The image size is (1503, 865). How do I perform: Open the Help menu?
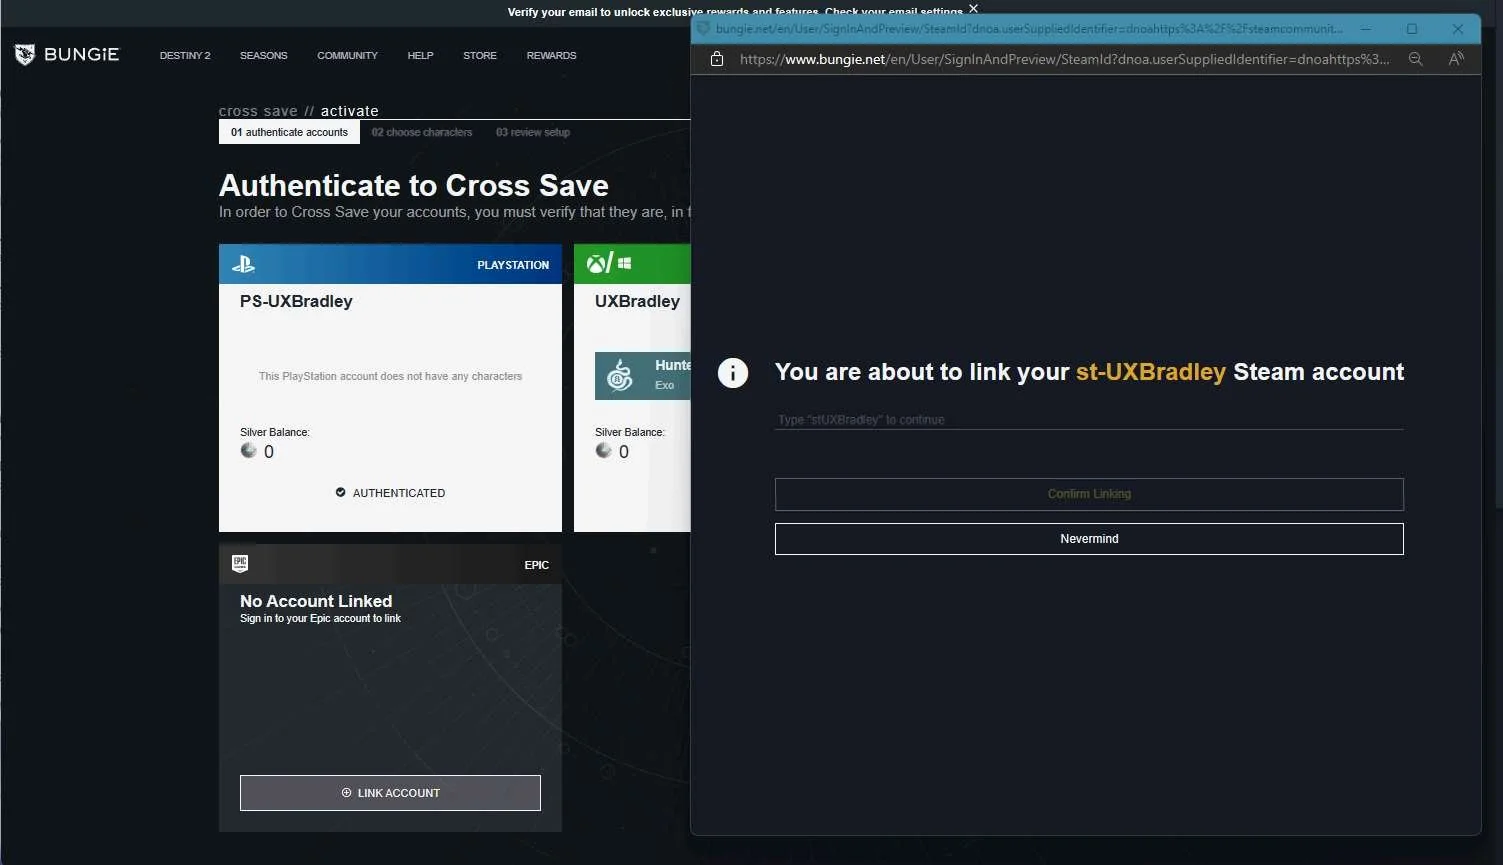coord(420,56)
